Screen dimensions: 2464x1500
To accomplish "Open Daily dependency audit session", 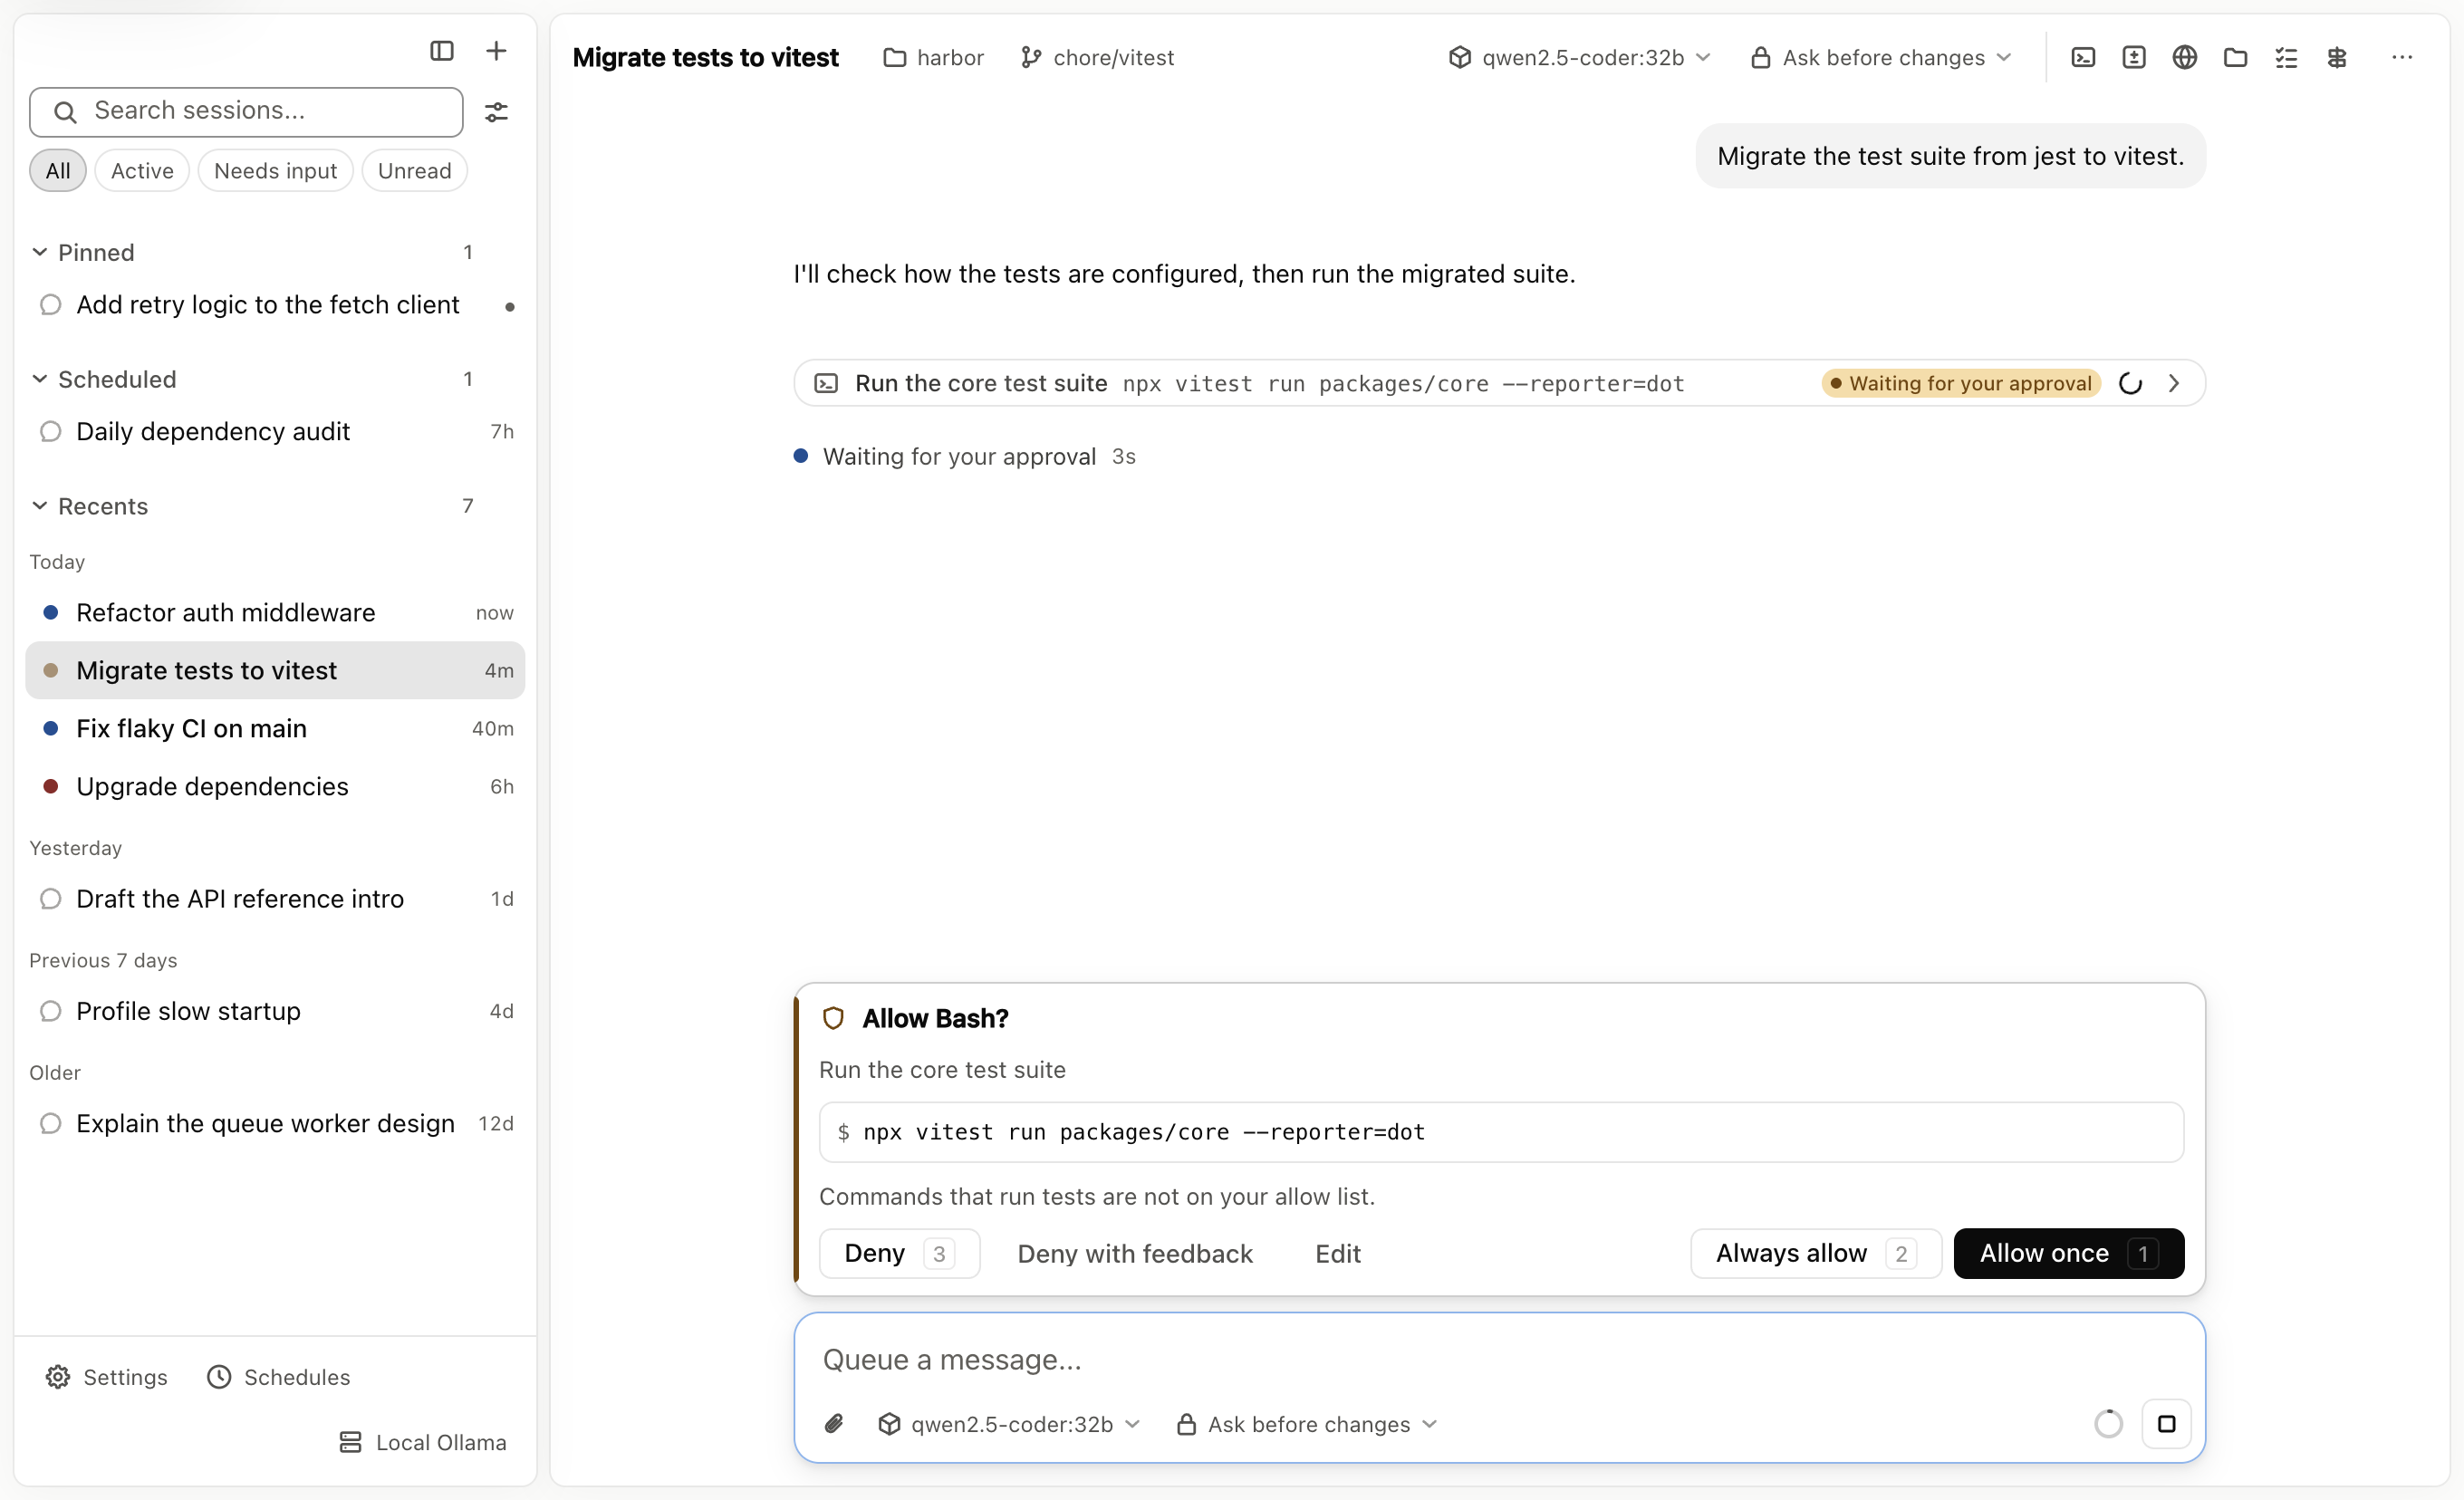I will tap(275, 431).
